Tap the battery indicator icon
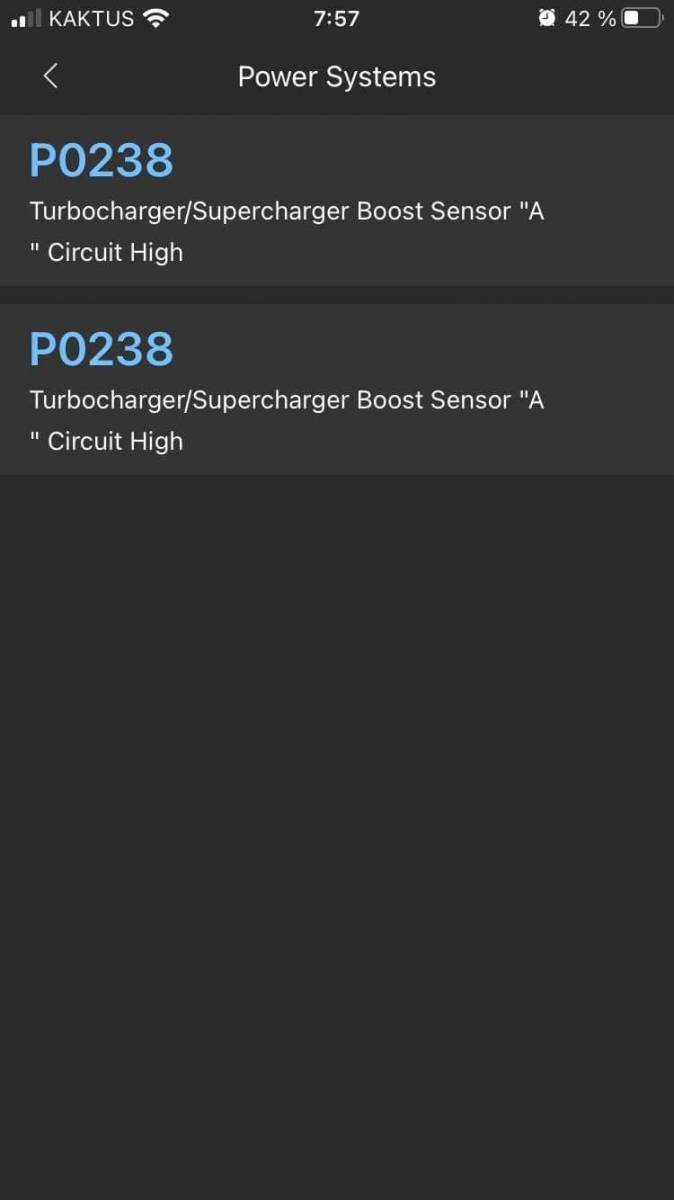674x1200 pixels. [x=641, y=18]
